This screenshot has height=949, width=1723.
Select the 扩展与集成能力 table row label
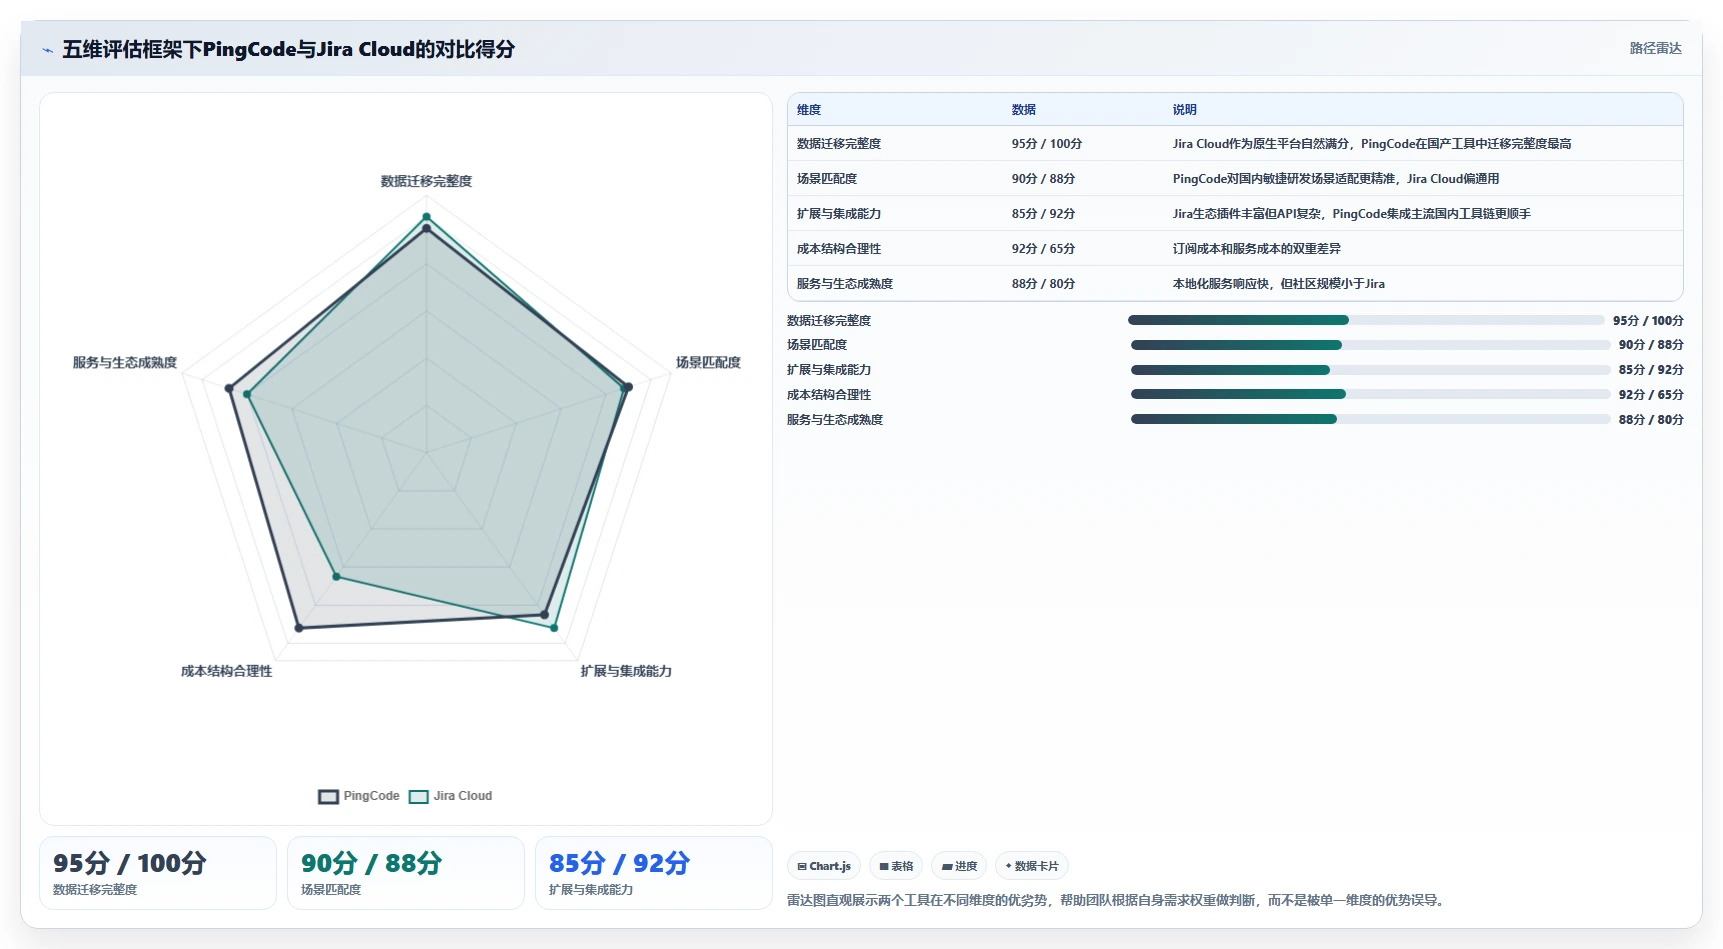click(839, 214)
